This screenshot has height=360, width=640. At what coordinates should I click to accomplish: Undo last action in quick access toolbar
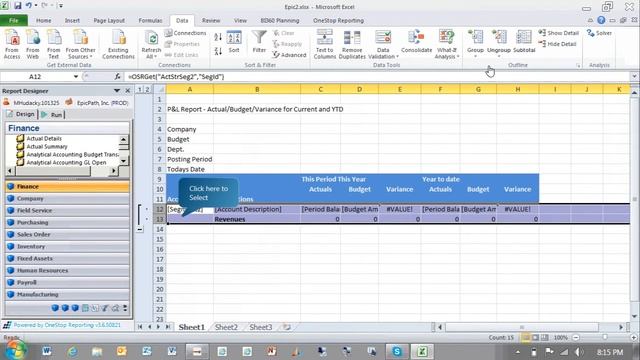(x=29, y=6)
